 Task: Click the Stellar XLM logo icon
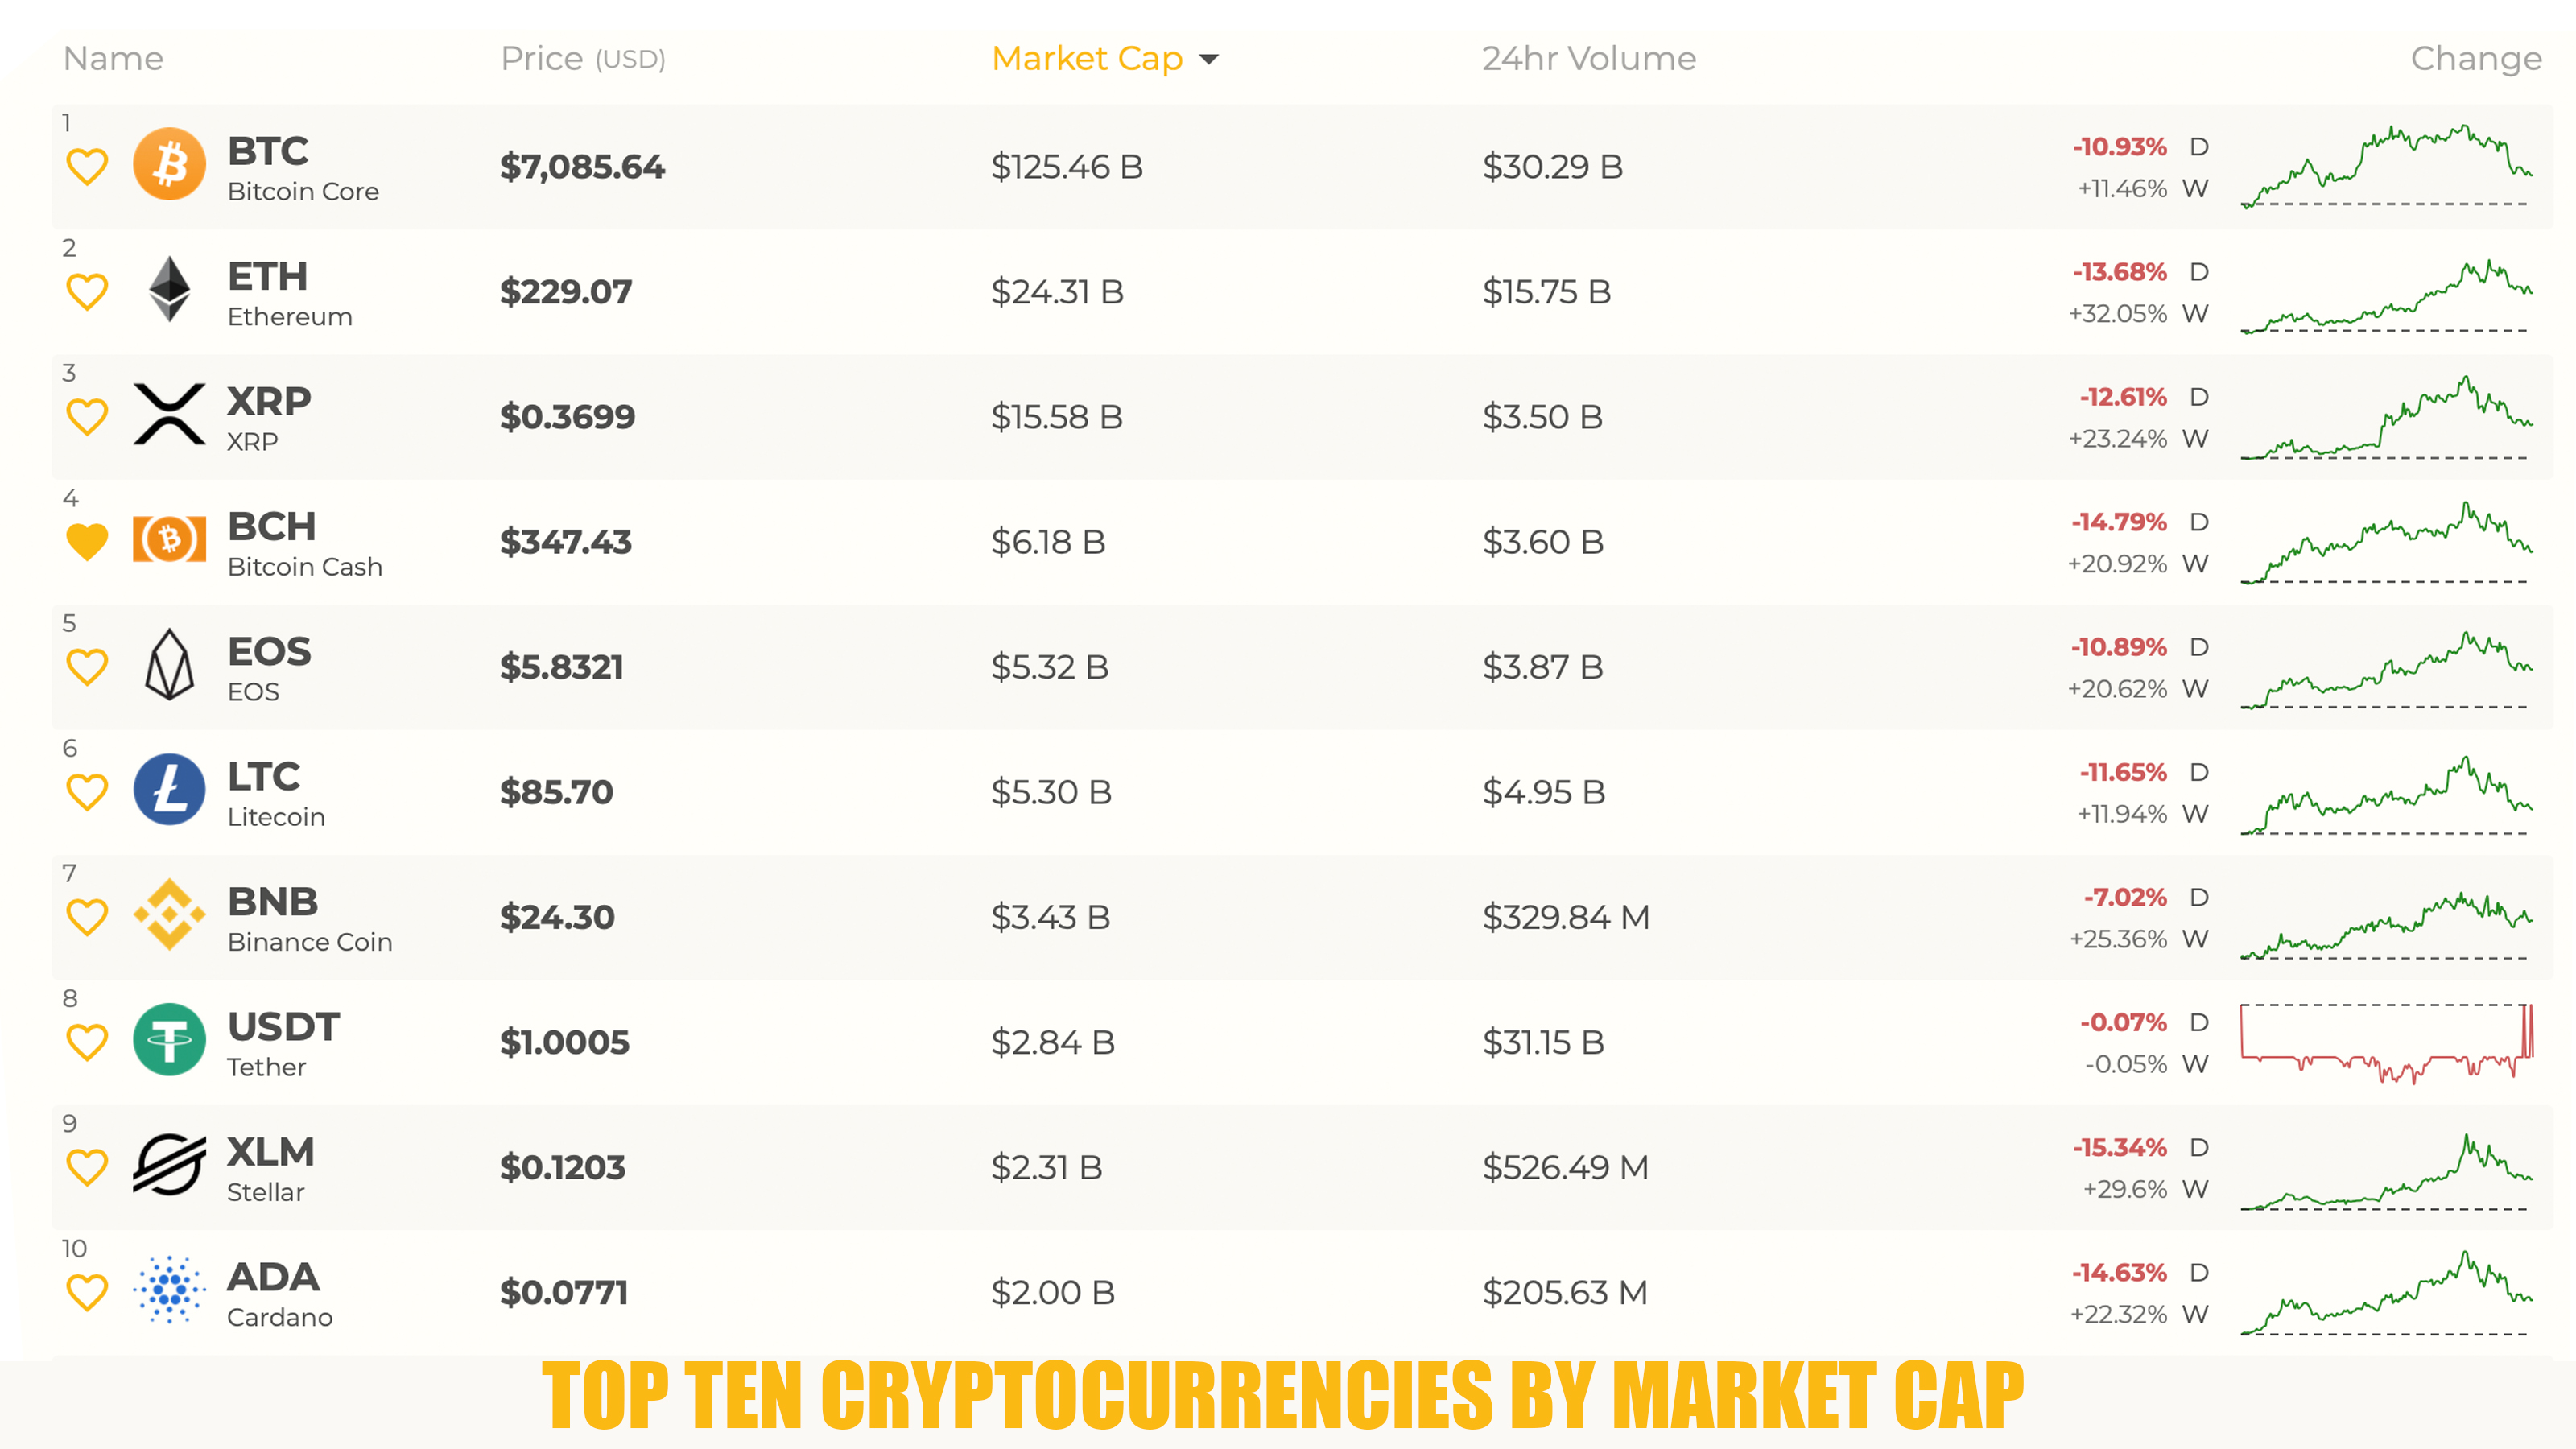(169, 1164)
